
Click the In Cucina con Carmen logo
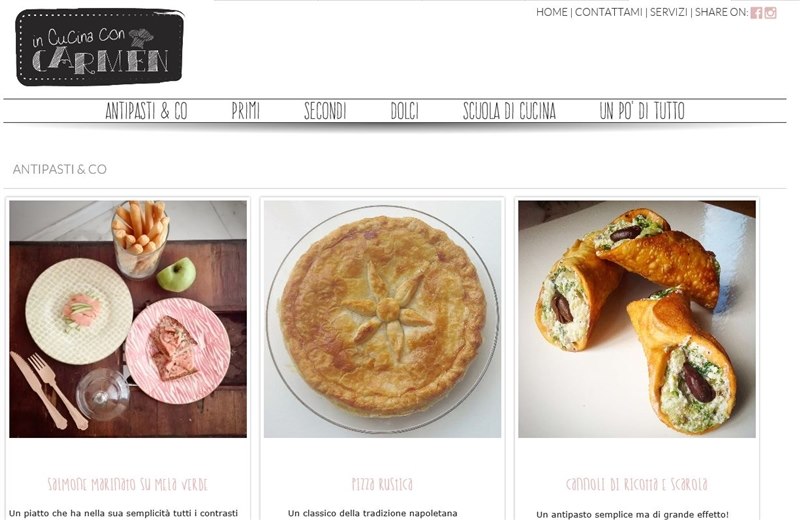pos(99,47)
